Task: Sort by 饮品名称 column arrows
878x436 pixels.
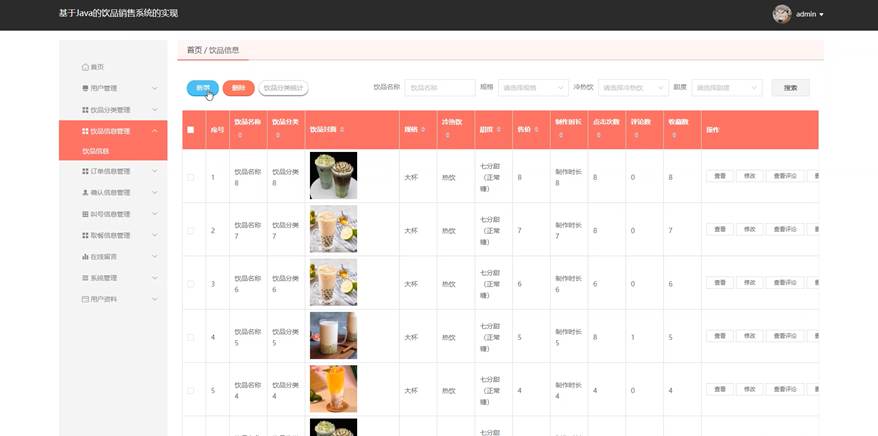Action: [240, 135]
